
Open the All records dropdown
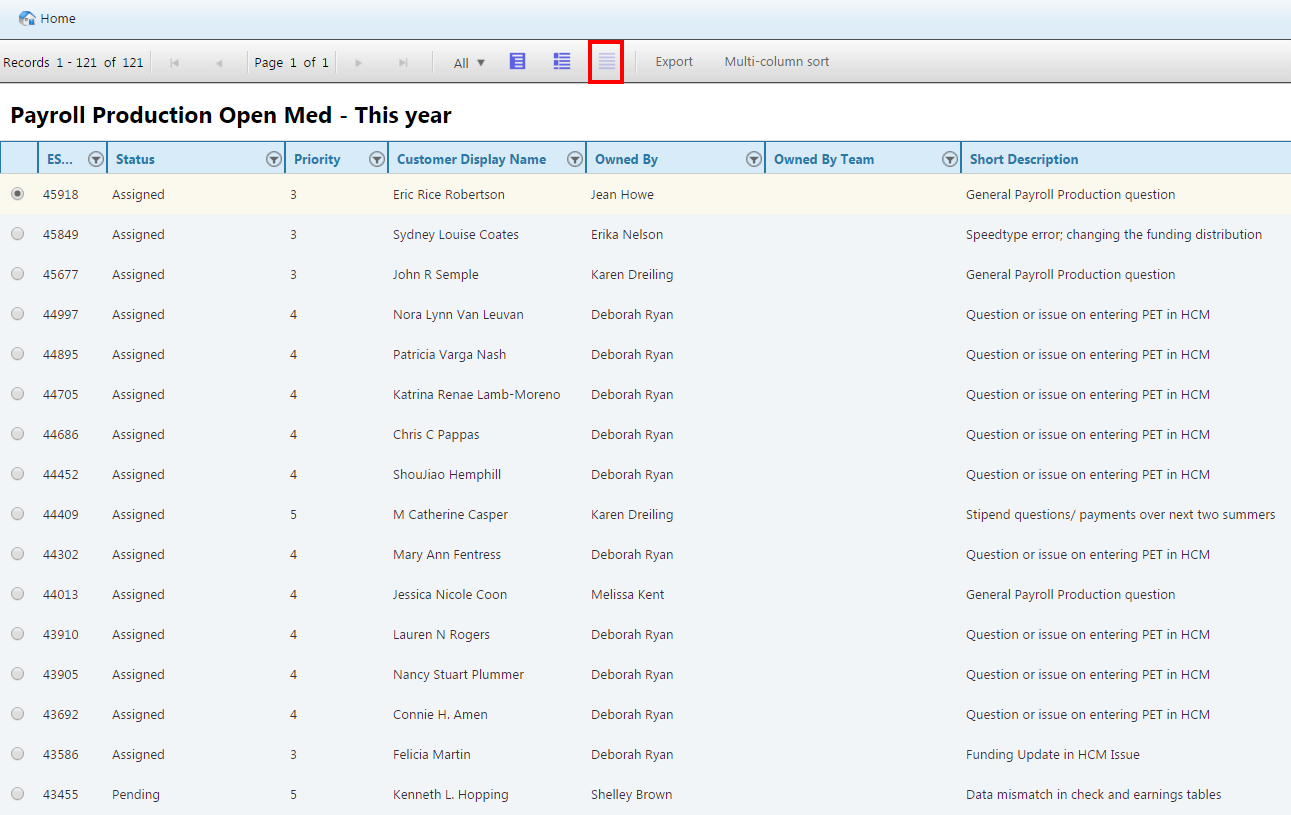(x=469, y=63)
